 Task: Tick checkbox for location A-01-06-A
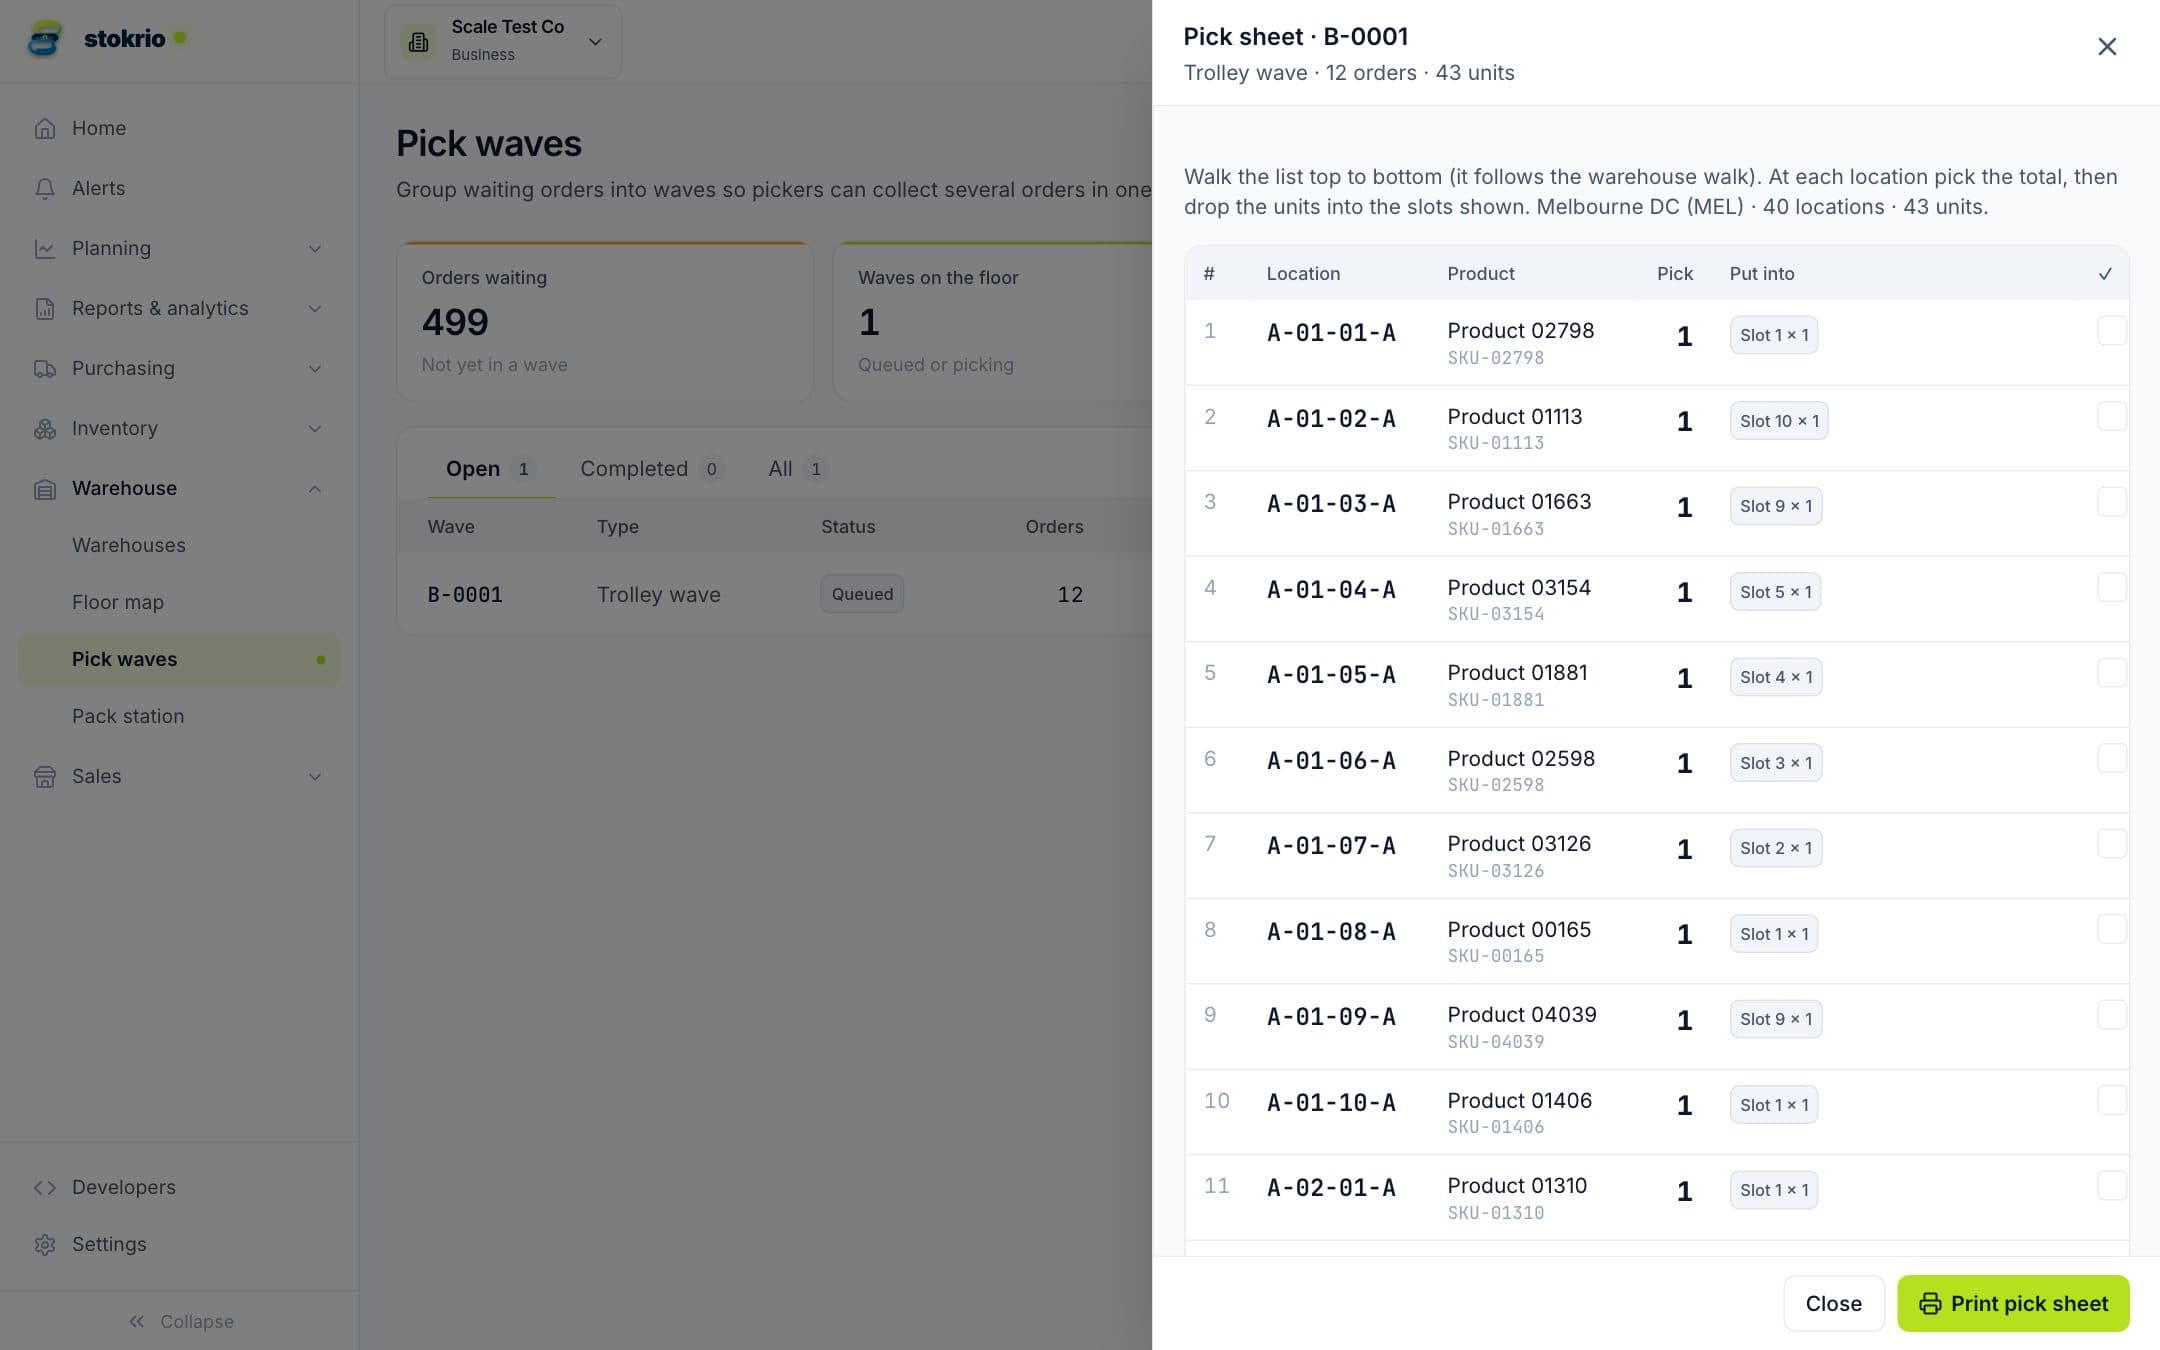2111,758
